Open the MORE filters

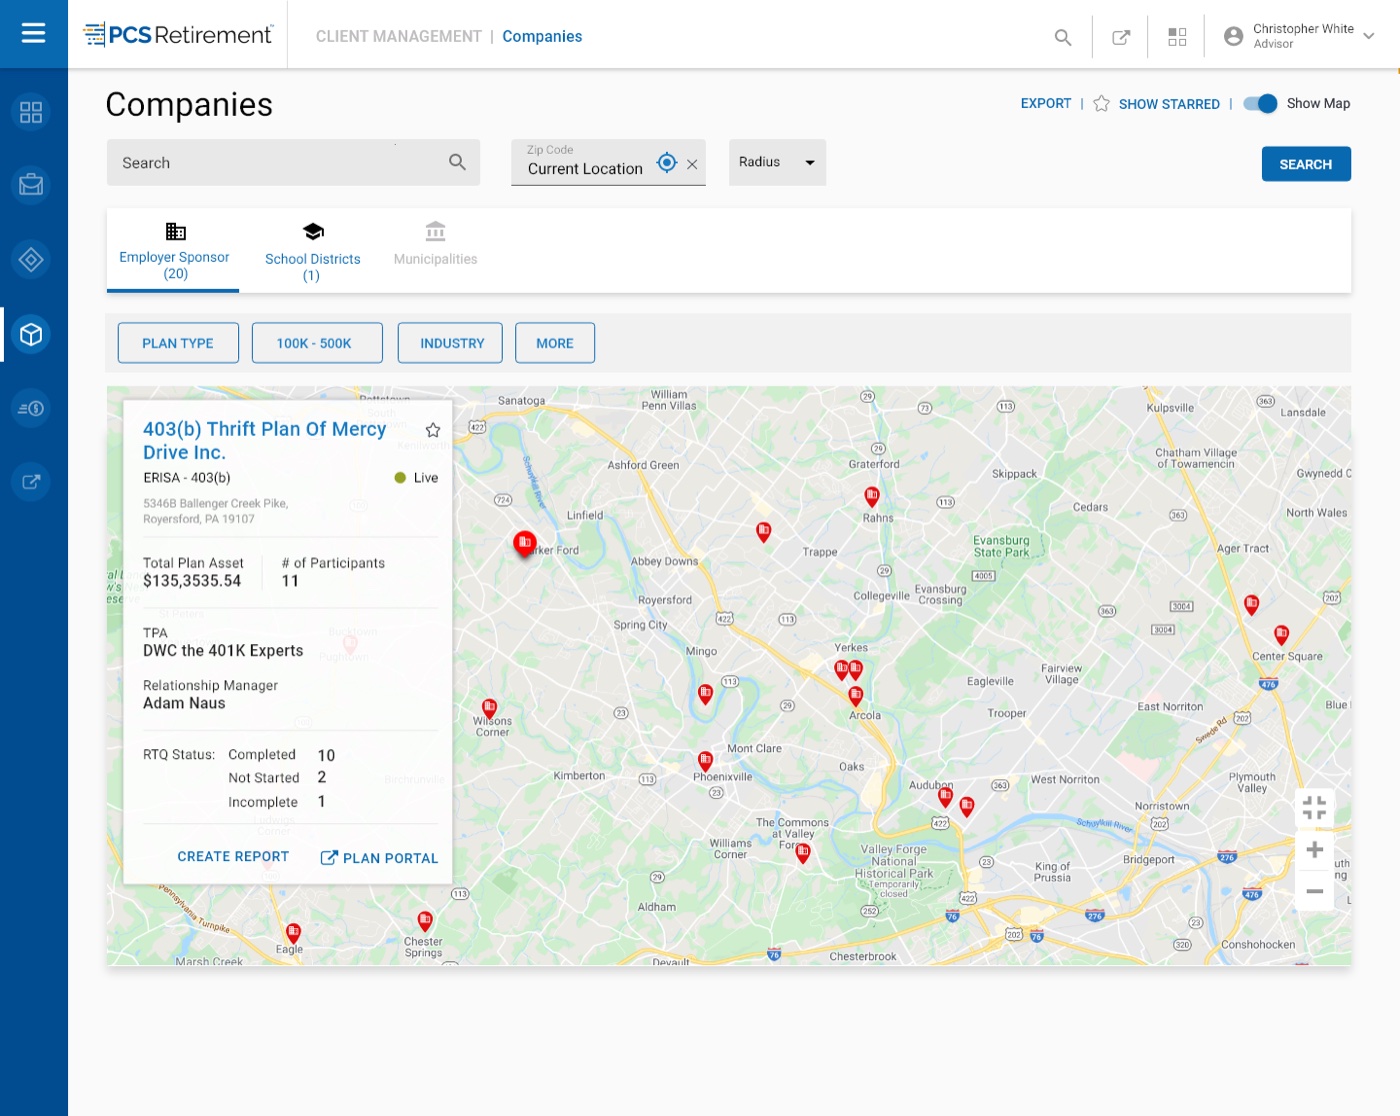555,343
